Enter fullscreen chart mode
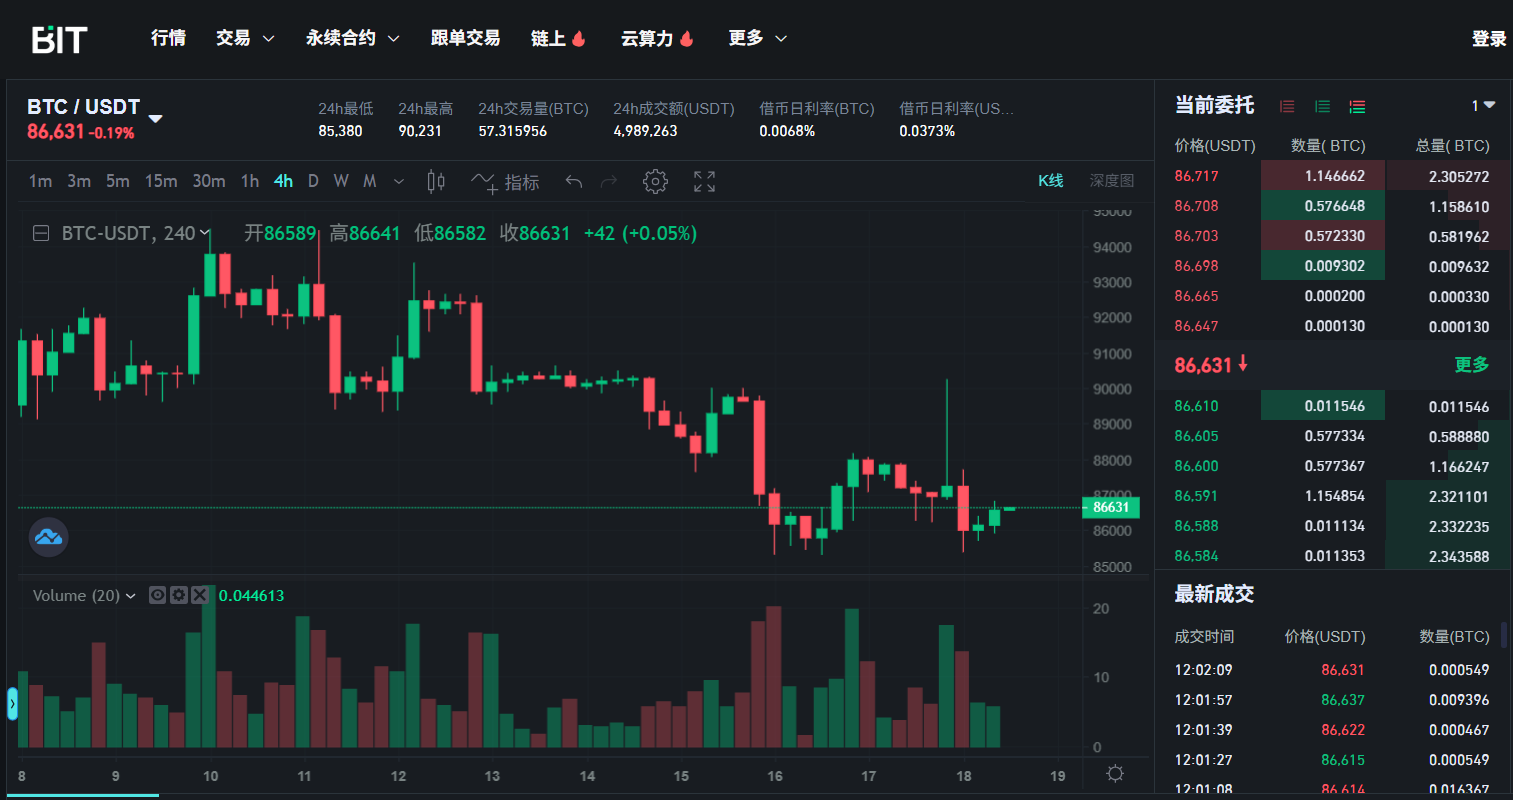Screen dimensions: 1513x800 [x=704, y=182]
